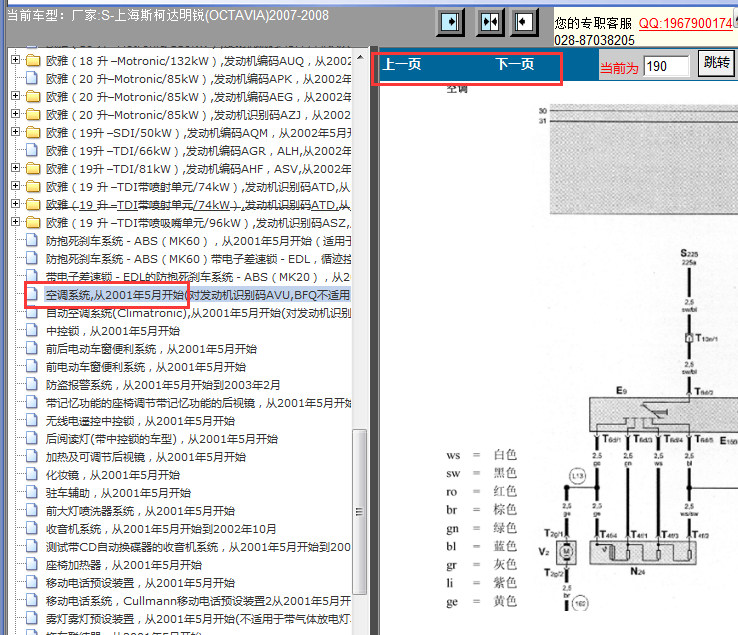This screenshot has width=738, height=635.
Task: Click the tree panel vertical scrollbar thumb
Action: pos(361,512)
